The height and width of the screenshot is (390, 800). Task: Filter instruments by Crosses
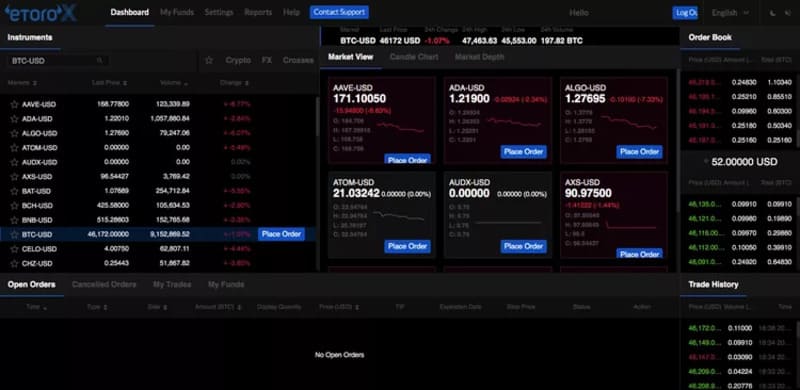tap(298, 60)
